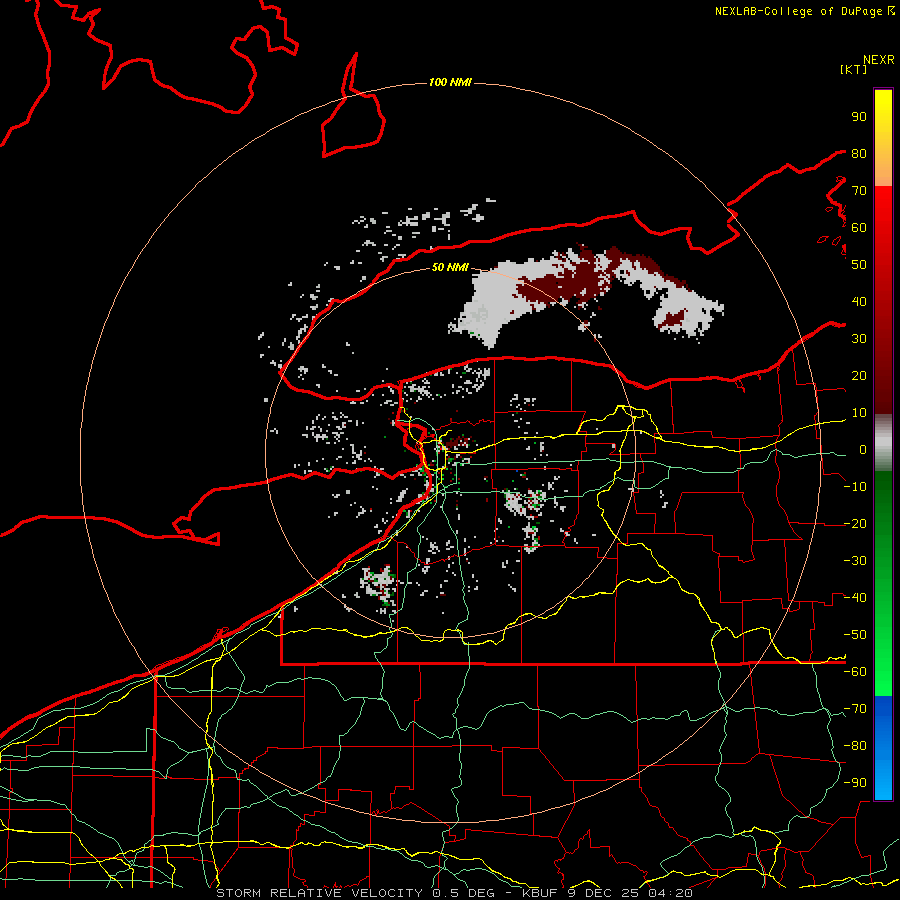Click the "50 NMI" range ring label
The width and height of the screenshot is (900, 900).
[450, 267]
